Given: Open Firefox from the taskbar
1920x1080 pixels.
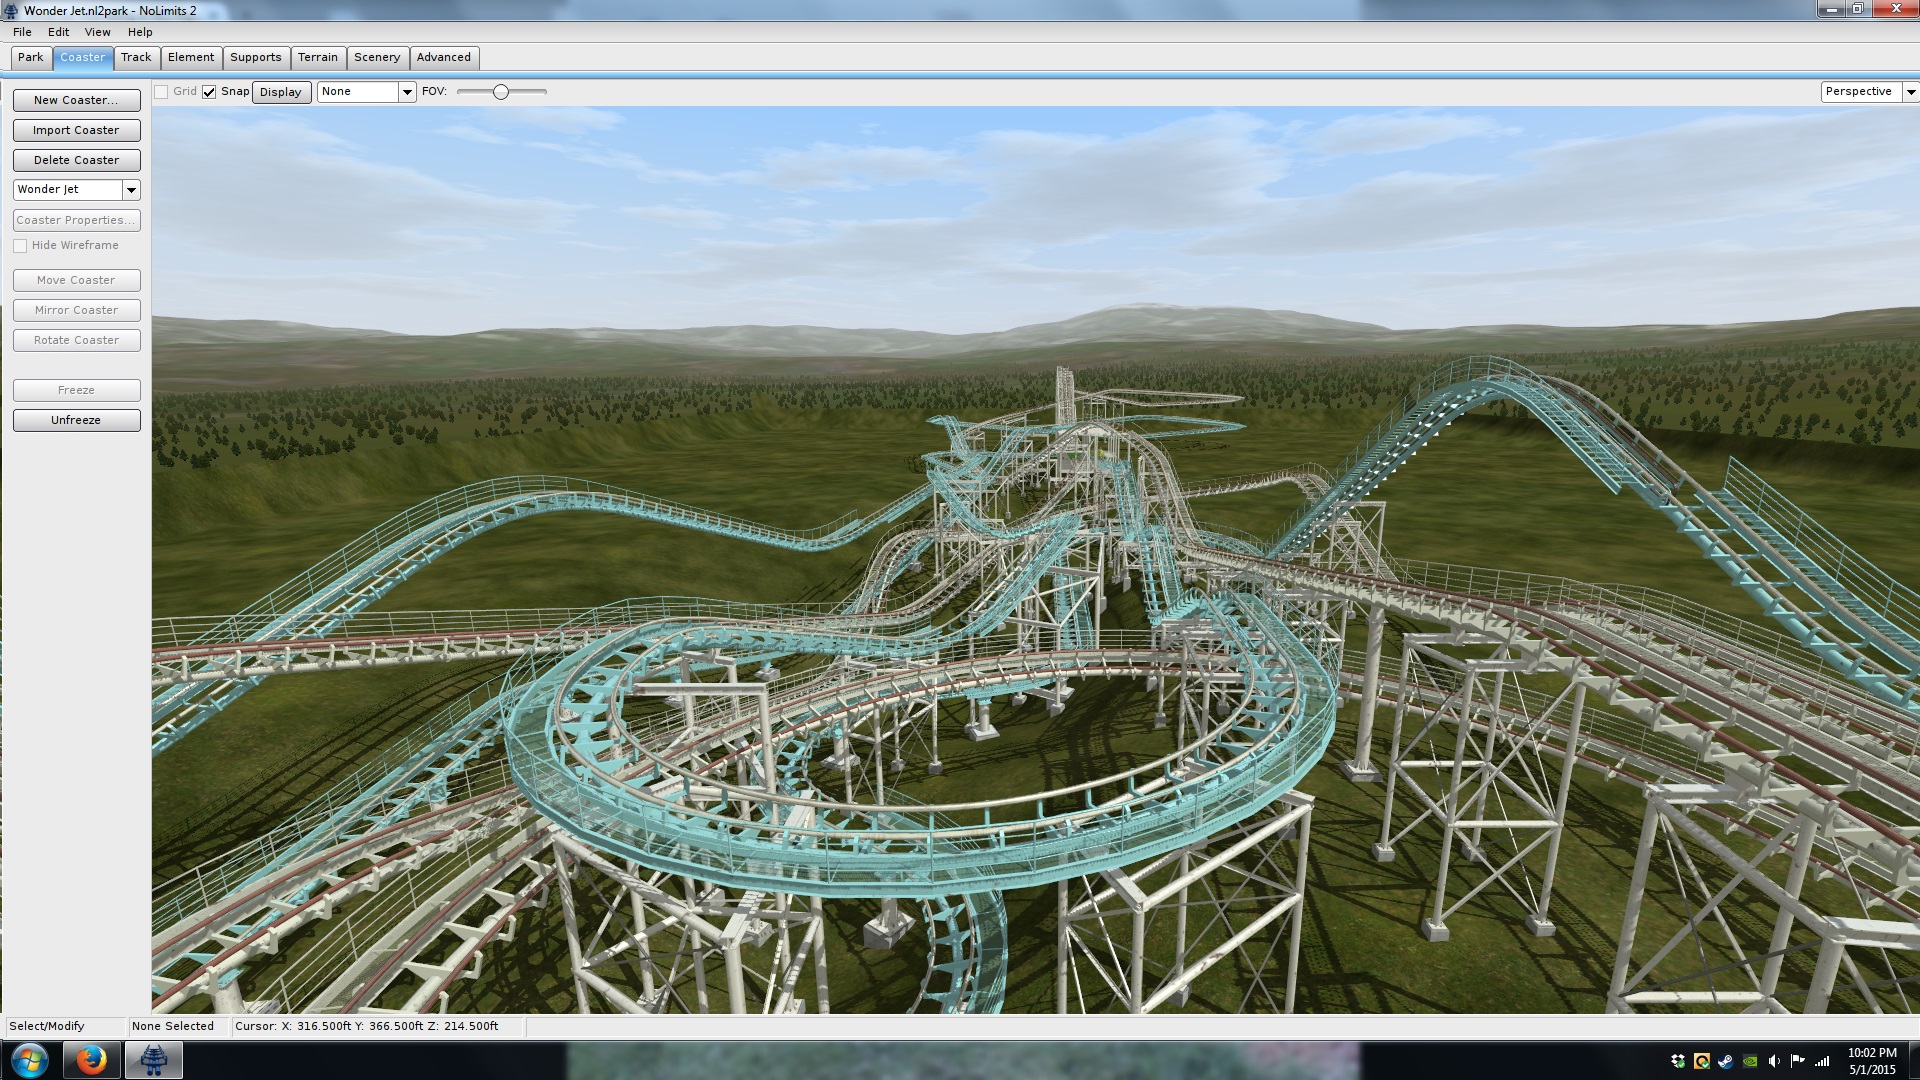Looking at the screenshot, I should click(x=91, y=1060).
